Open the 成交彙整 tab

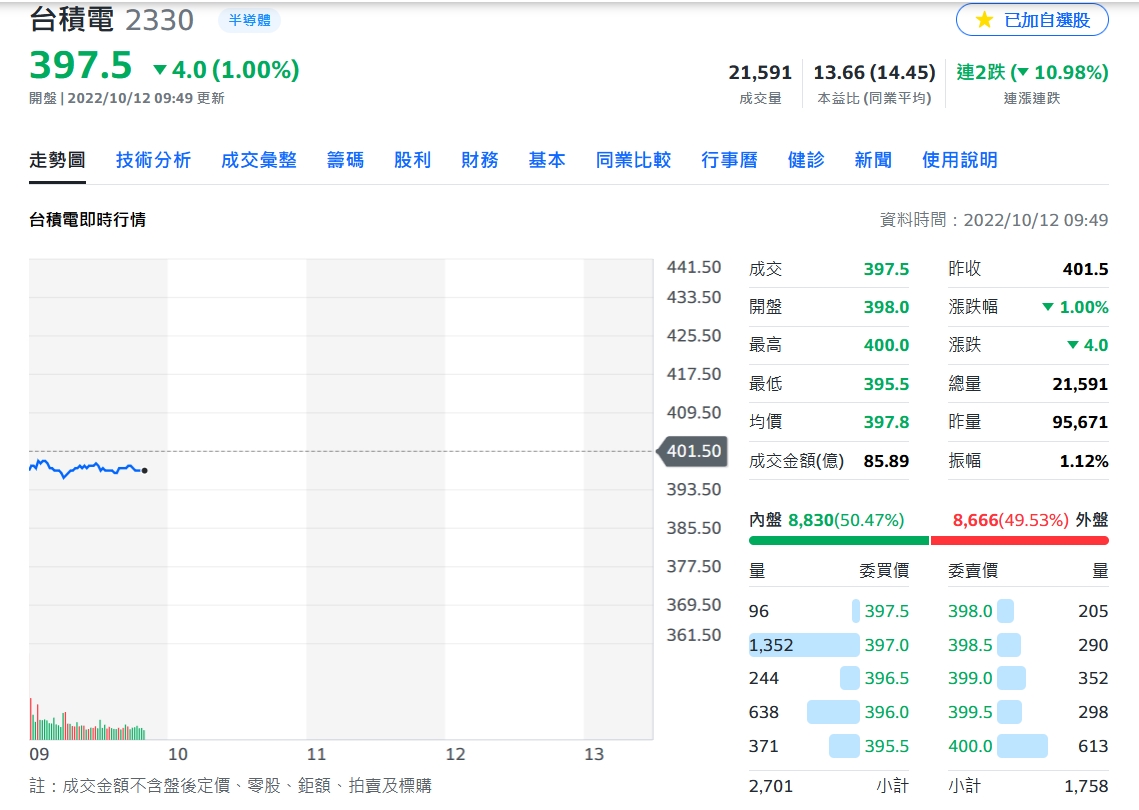tap(259, 160)
